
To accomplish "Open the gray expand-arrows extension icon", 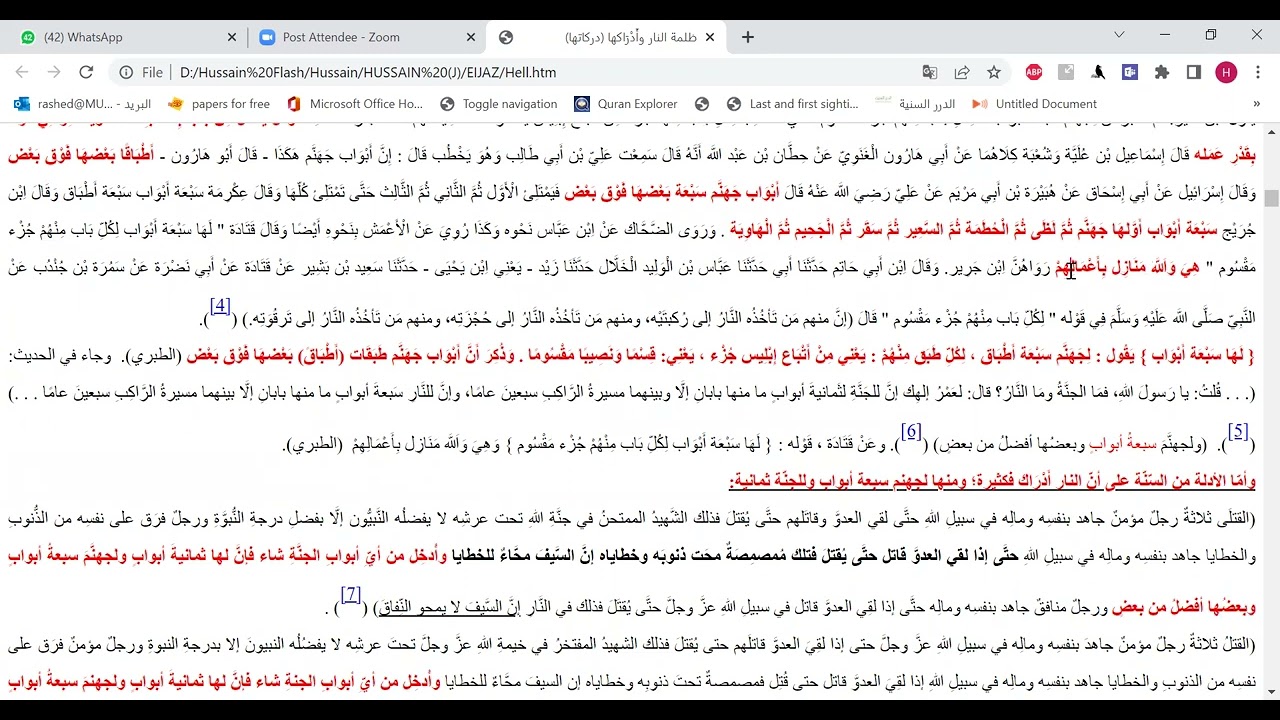I will (1066, 72).
